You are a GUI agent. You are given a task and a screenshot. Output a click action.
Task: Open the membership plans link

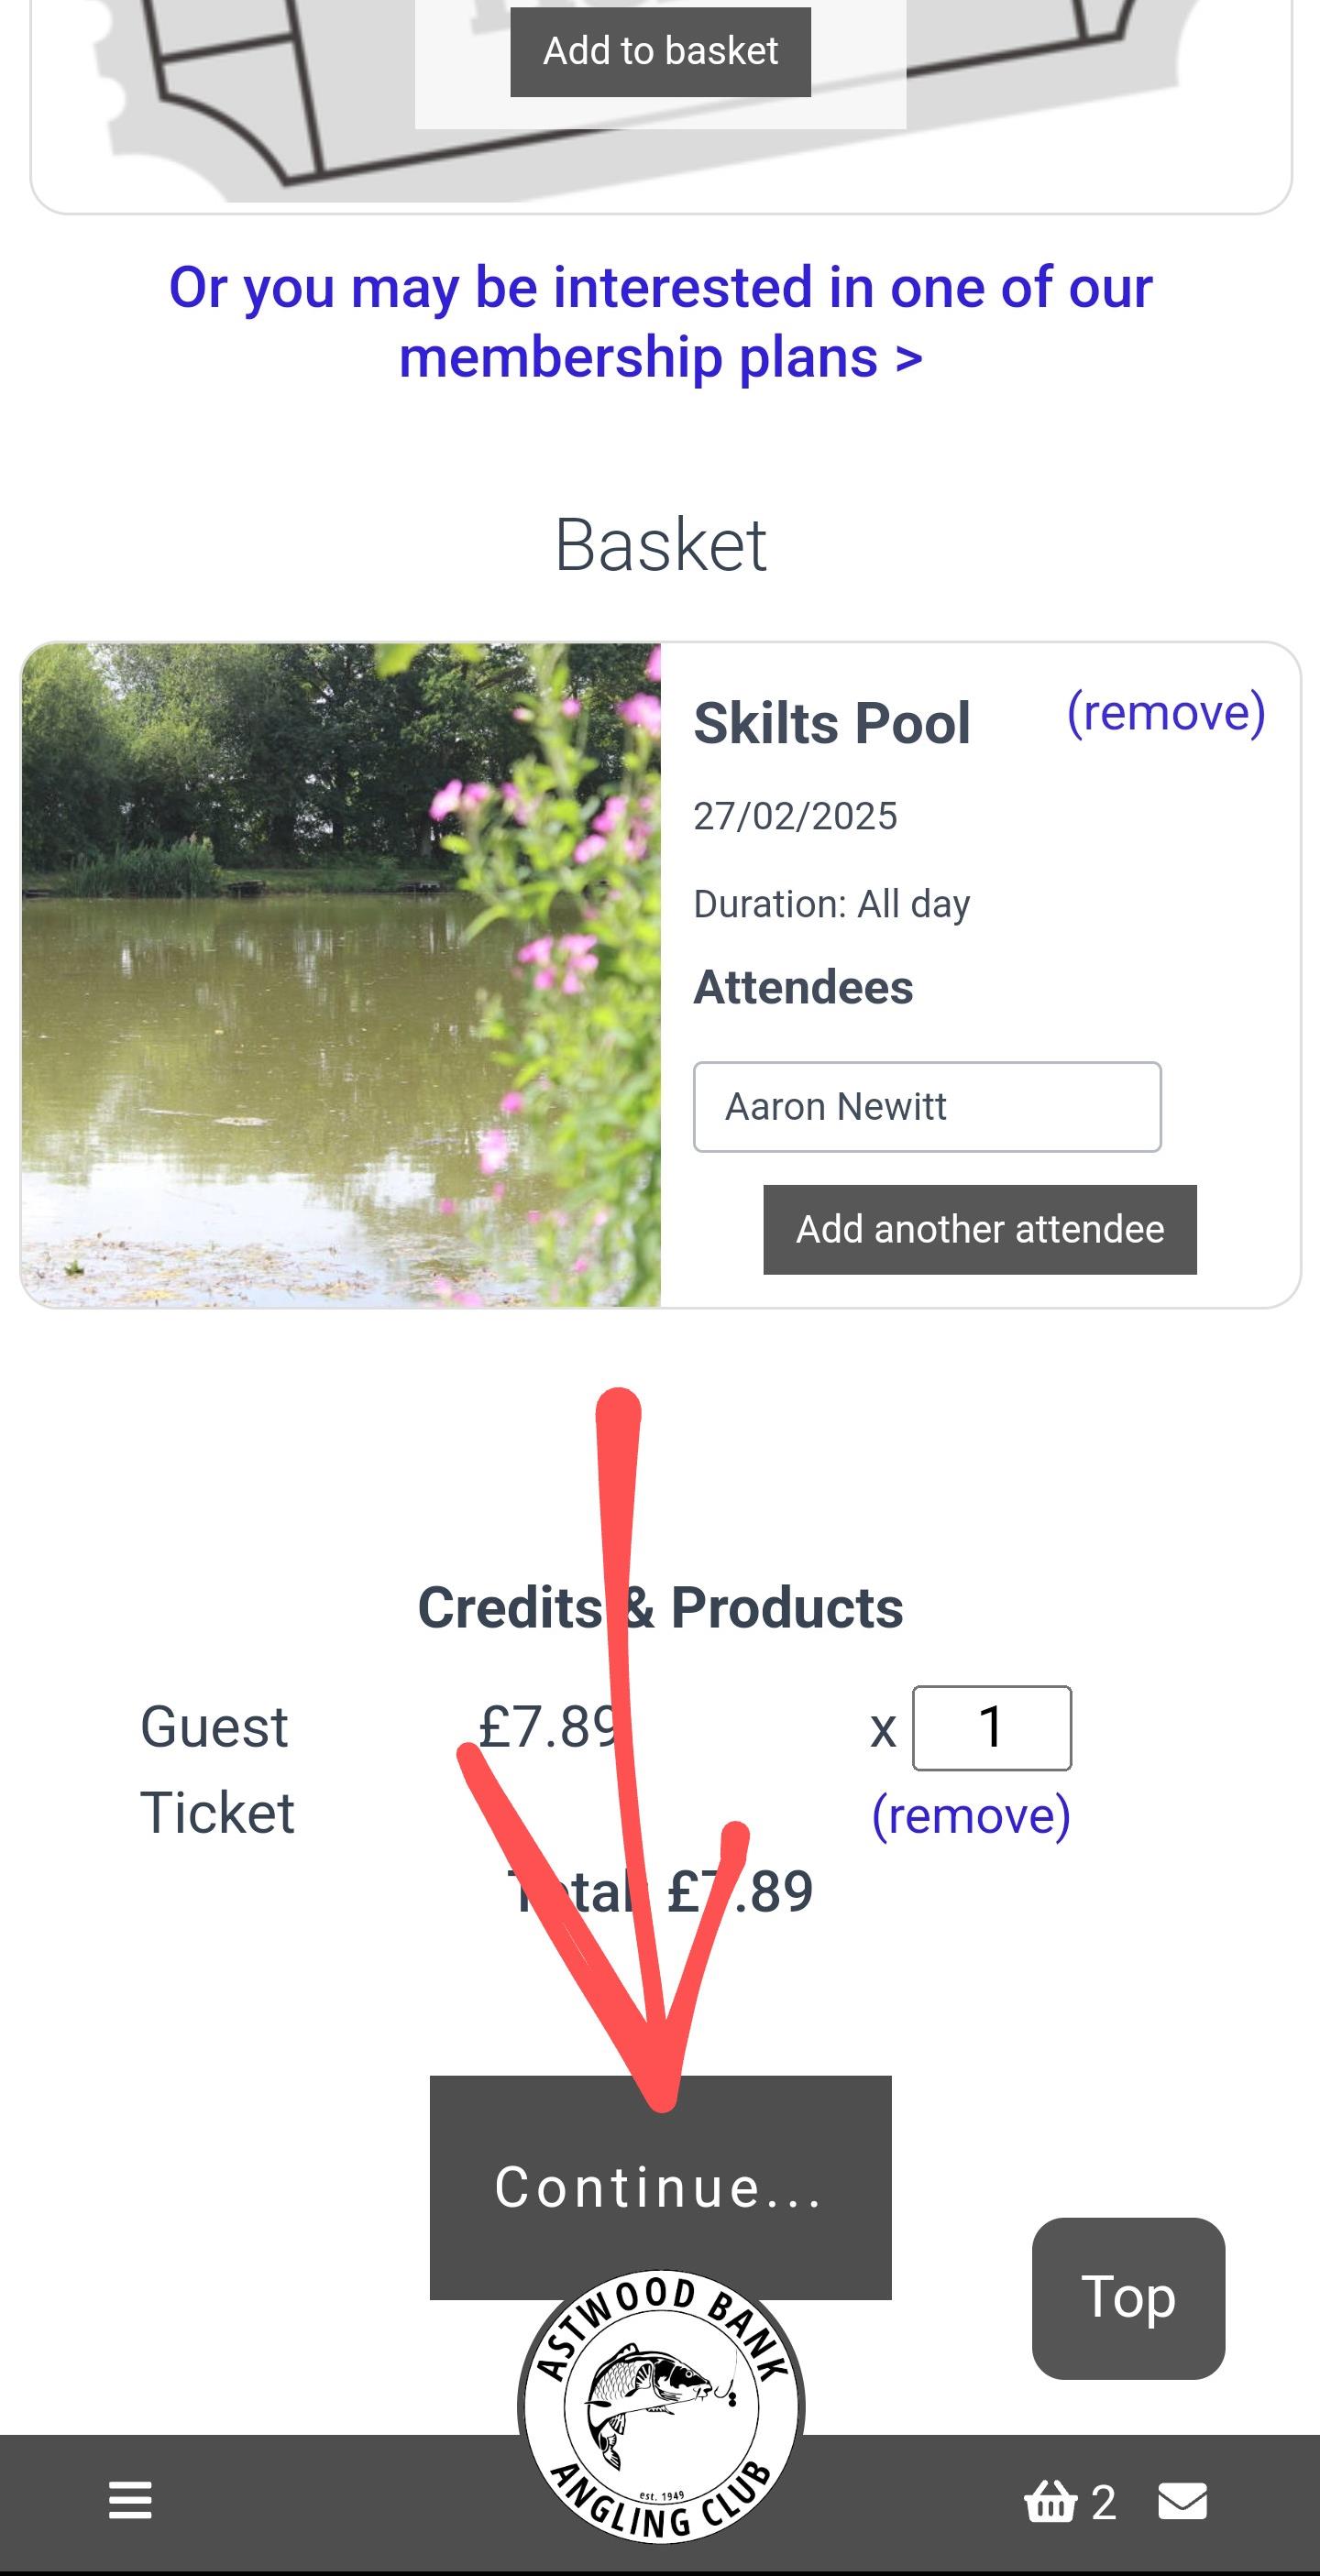tap(660, 322)
